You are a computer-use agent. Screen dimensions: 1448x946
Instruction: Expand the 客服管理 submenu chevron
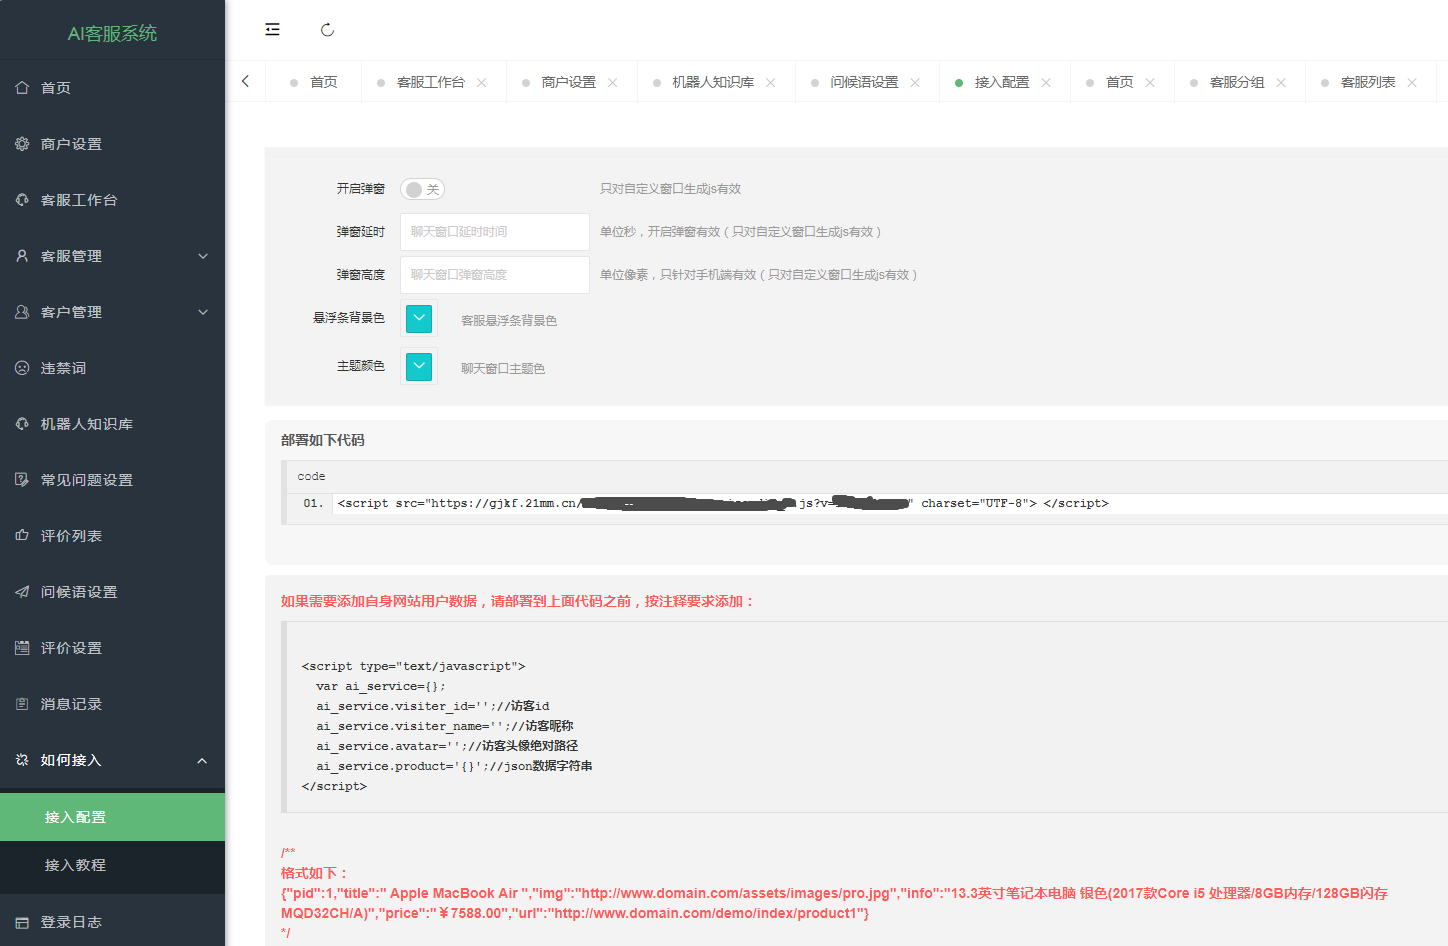(203, 256)
